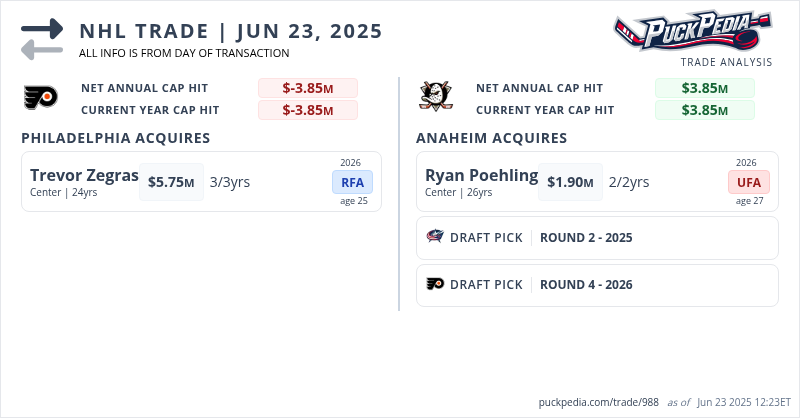Click Philadelphia current year cap hit value
This screenshot has width=800, height=418.
coord(307,110)
